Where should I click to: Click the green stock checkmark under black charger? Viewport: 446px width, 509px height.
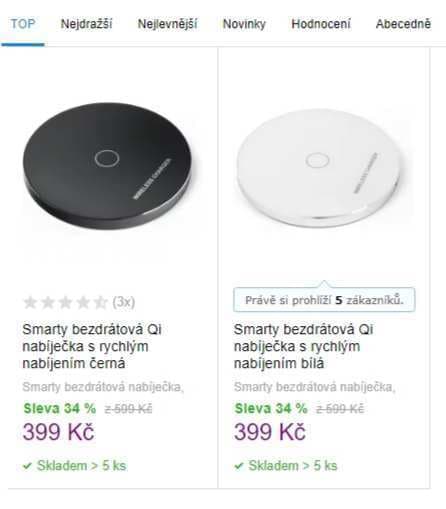point(27,466)
